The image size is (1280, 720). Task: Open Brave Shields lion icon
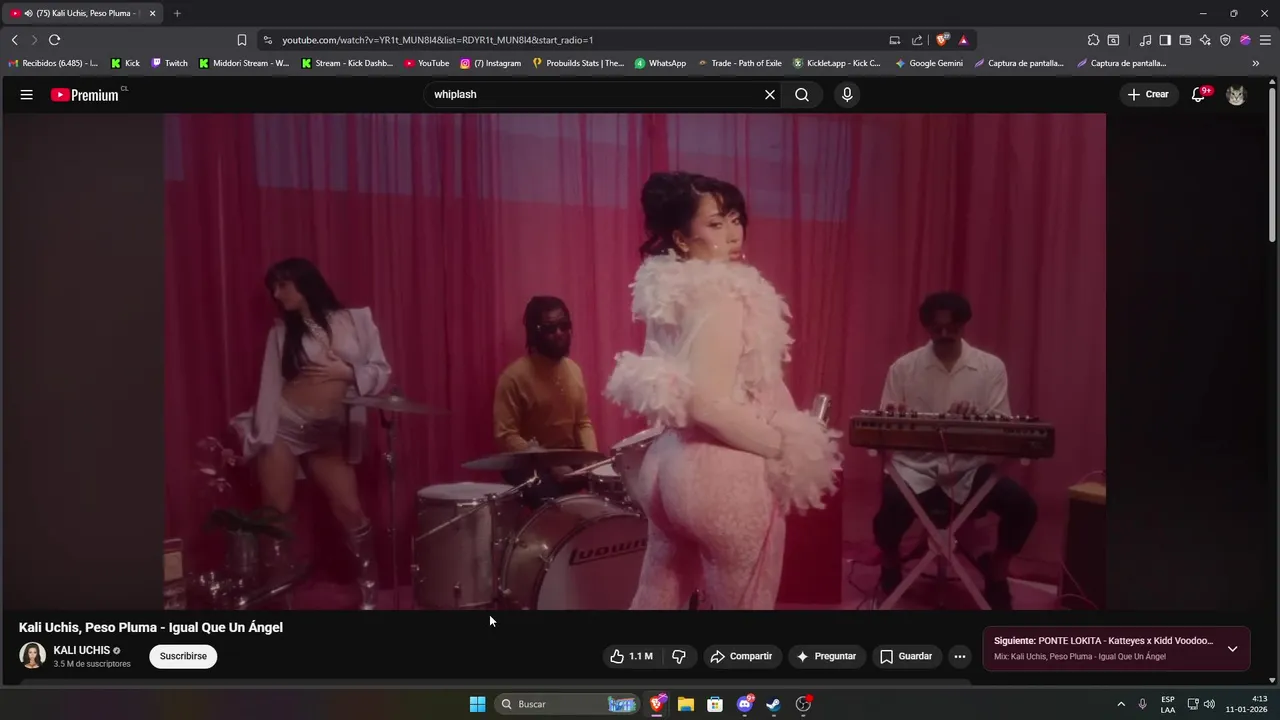click(x=942, y=40)
